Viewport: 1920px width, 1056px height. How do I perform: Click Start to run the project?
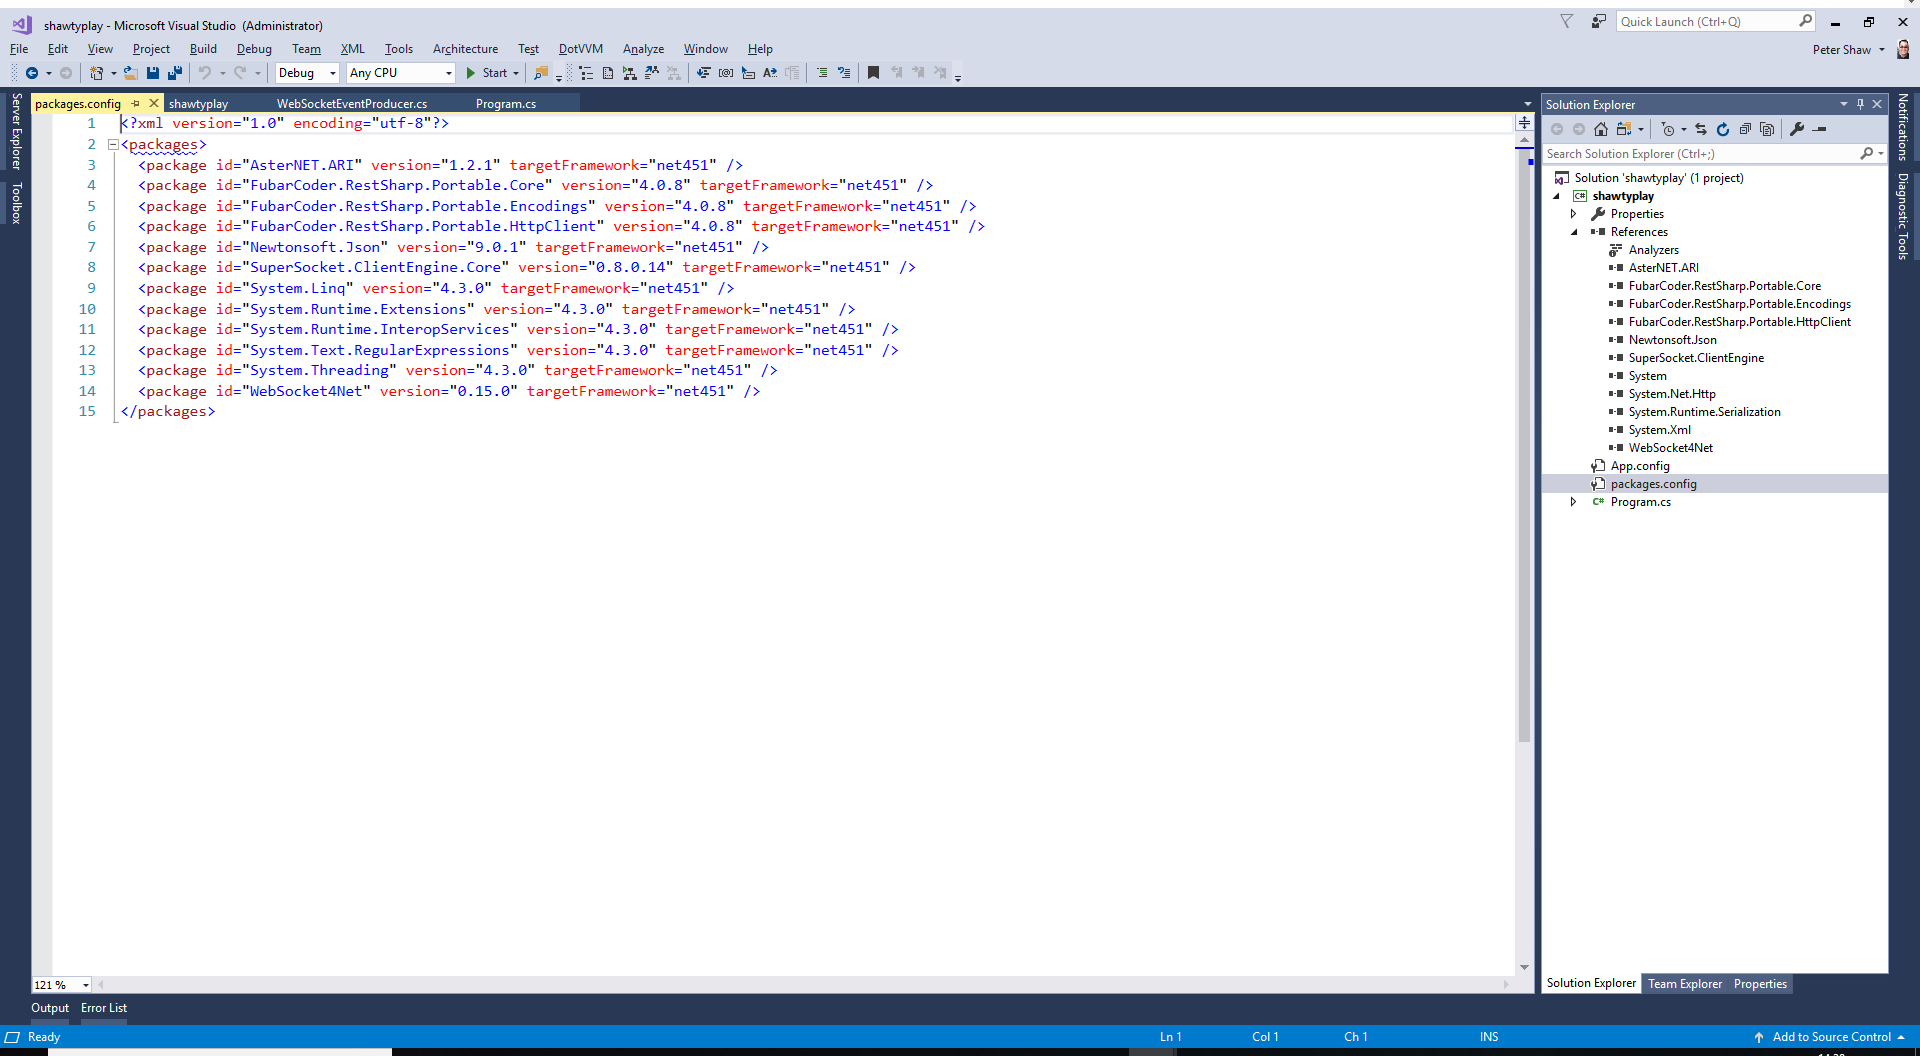[x=491, y=72]
